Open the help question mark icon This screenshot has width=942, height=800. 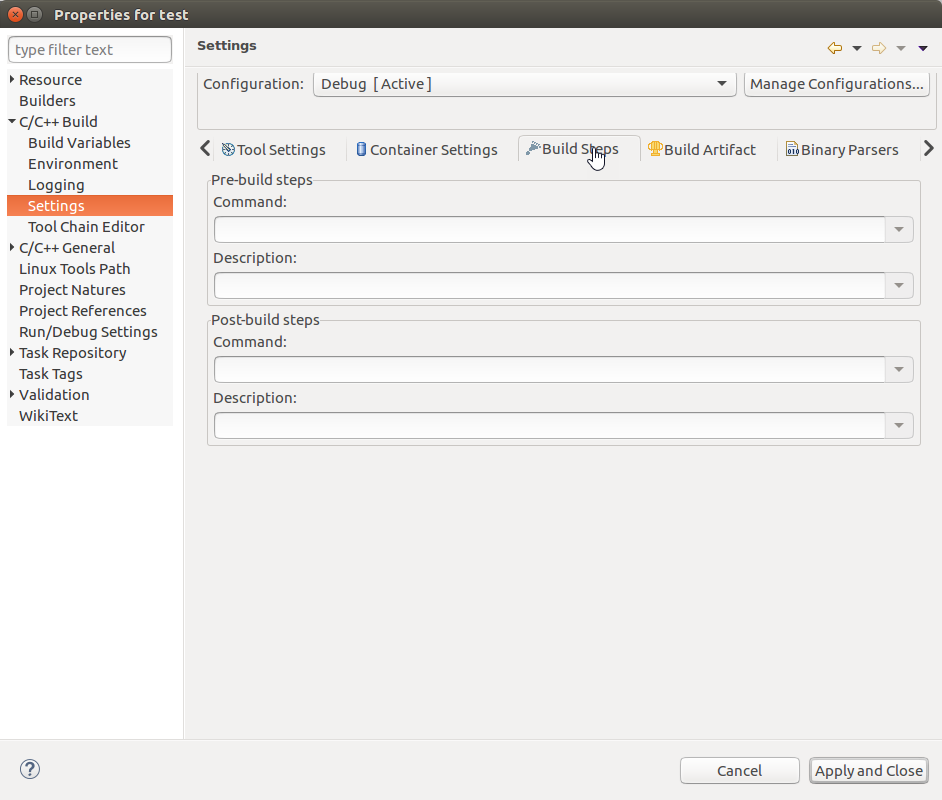30,769
